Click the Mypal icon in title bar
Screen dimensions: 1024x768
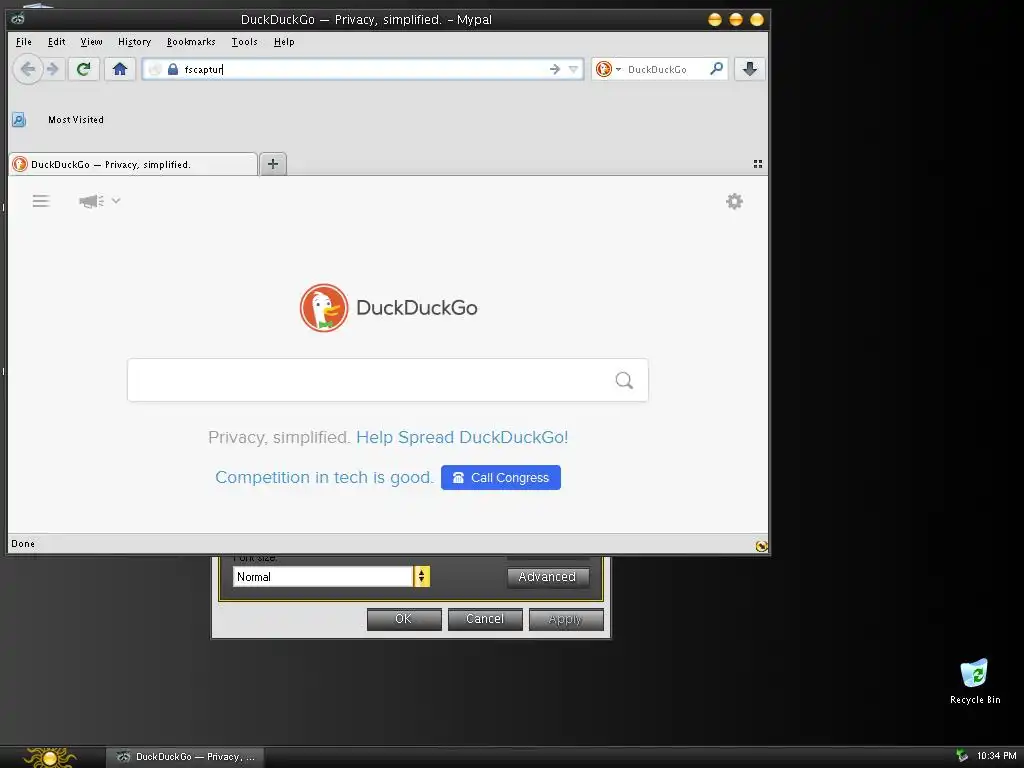(x=18, y=19)
